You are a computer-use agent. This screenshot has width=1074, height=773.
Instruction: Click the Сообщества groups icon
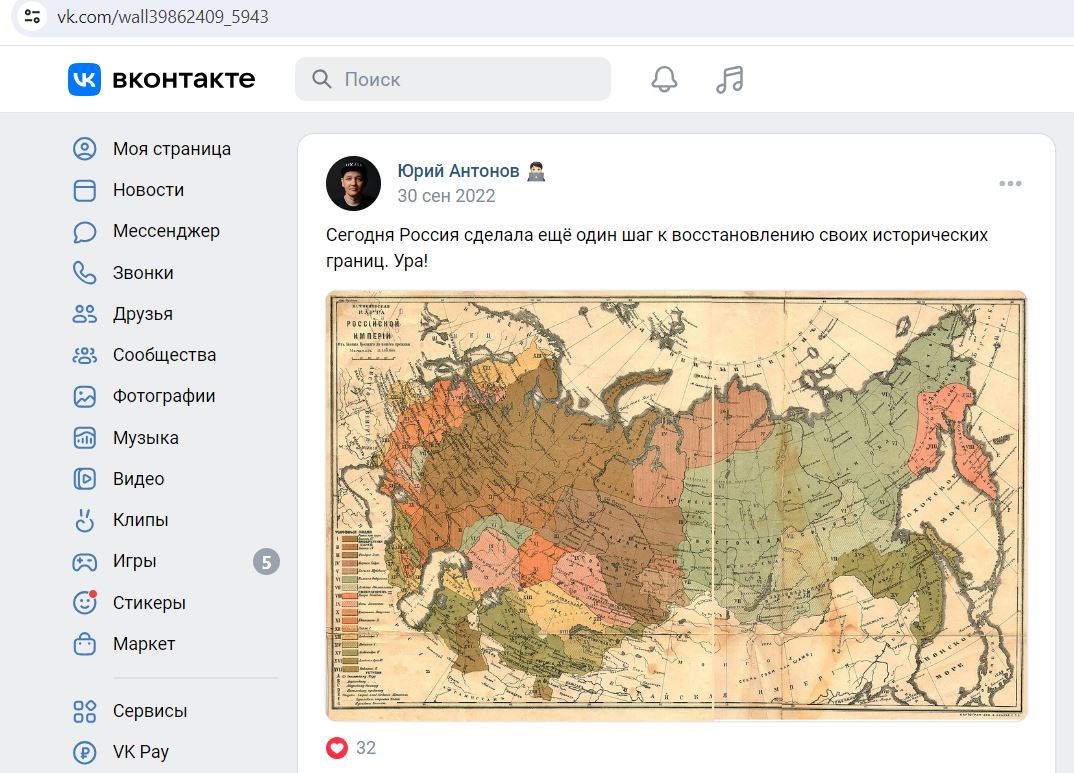point(84,355)
